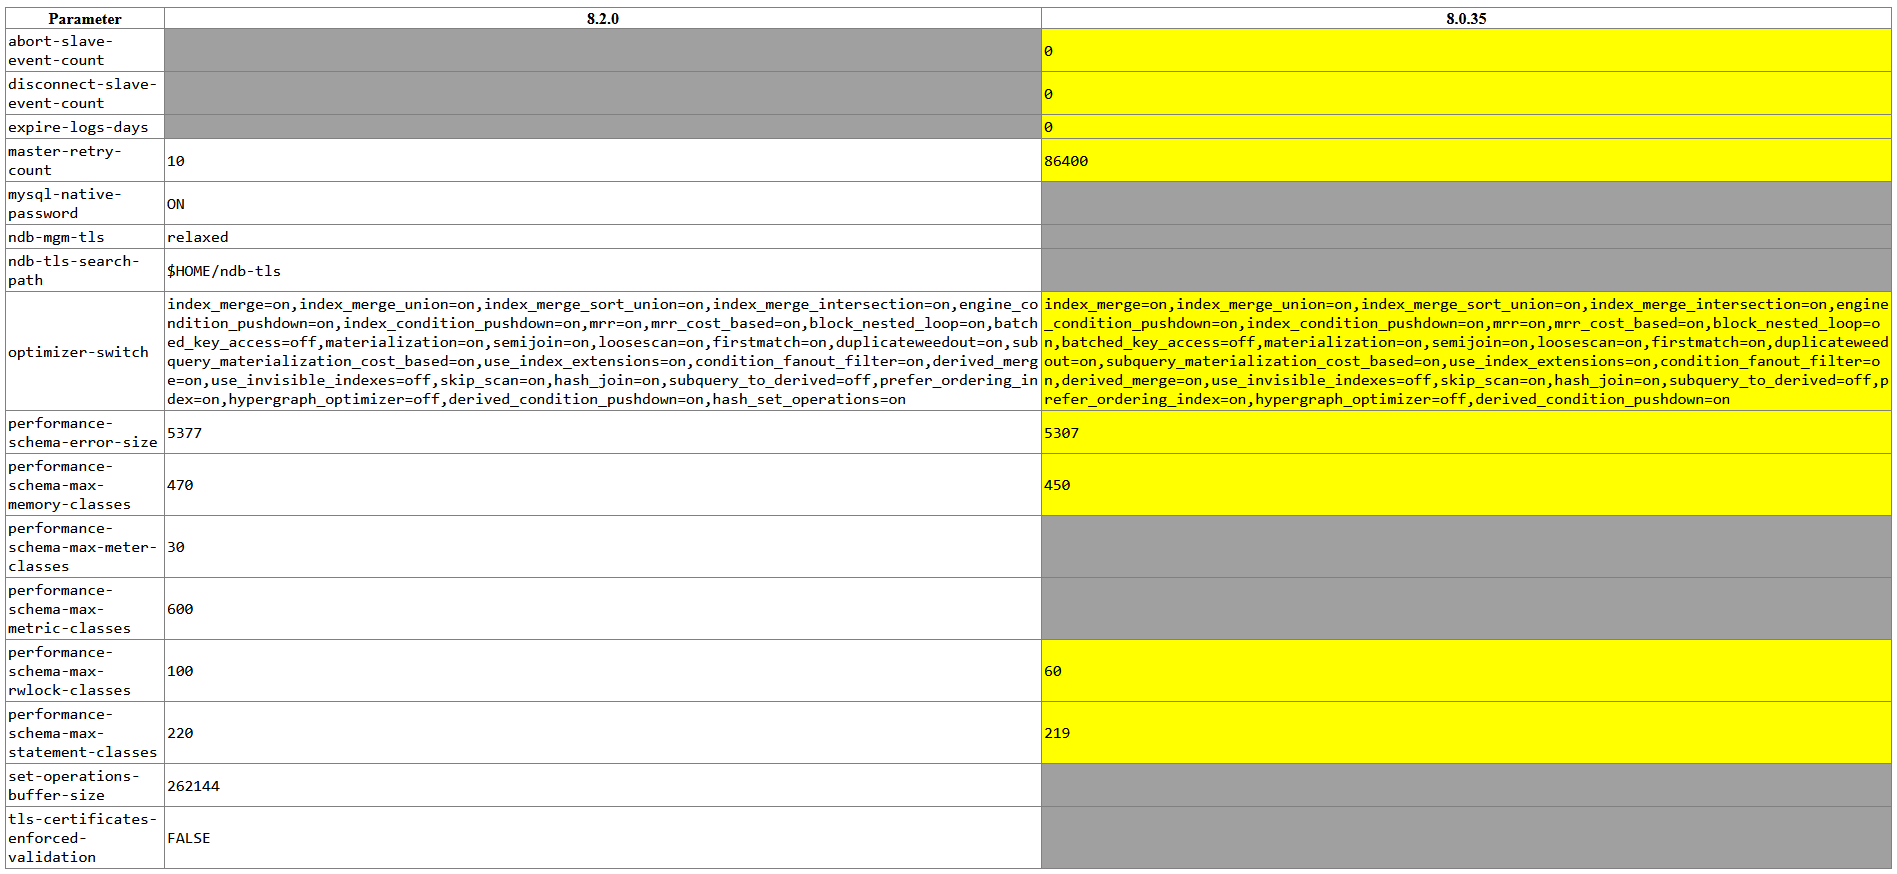Image resolution: width=1897 pixels, height=874 pixels.
Task: Click the value 220
Action: 180,733
